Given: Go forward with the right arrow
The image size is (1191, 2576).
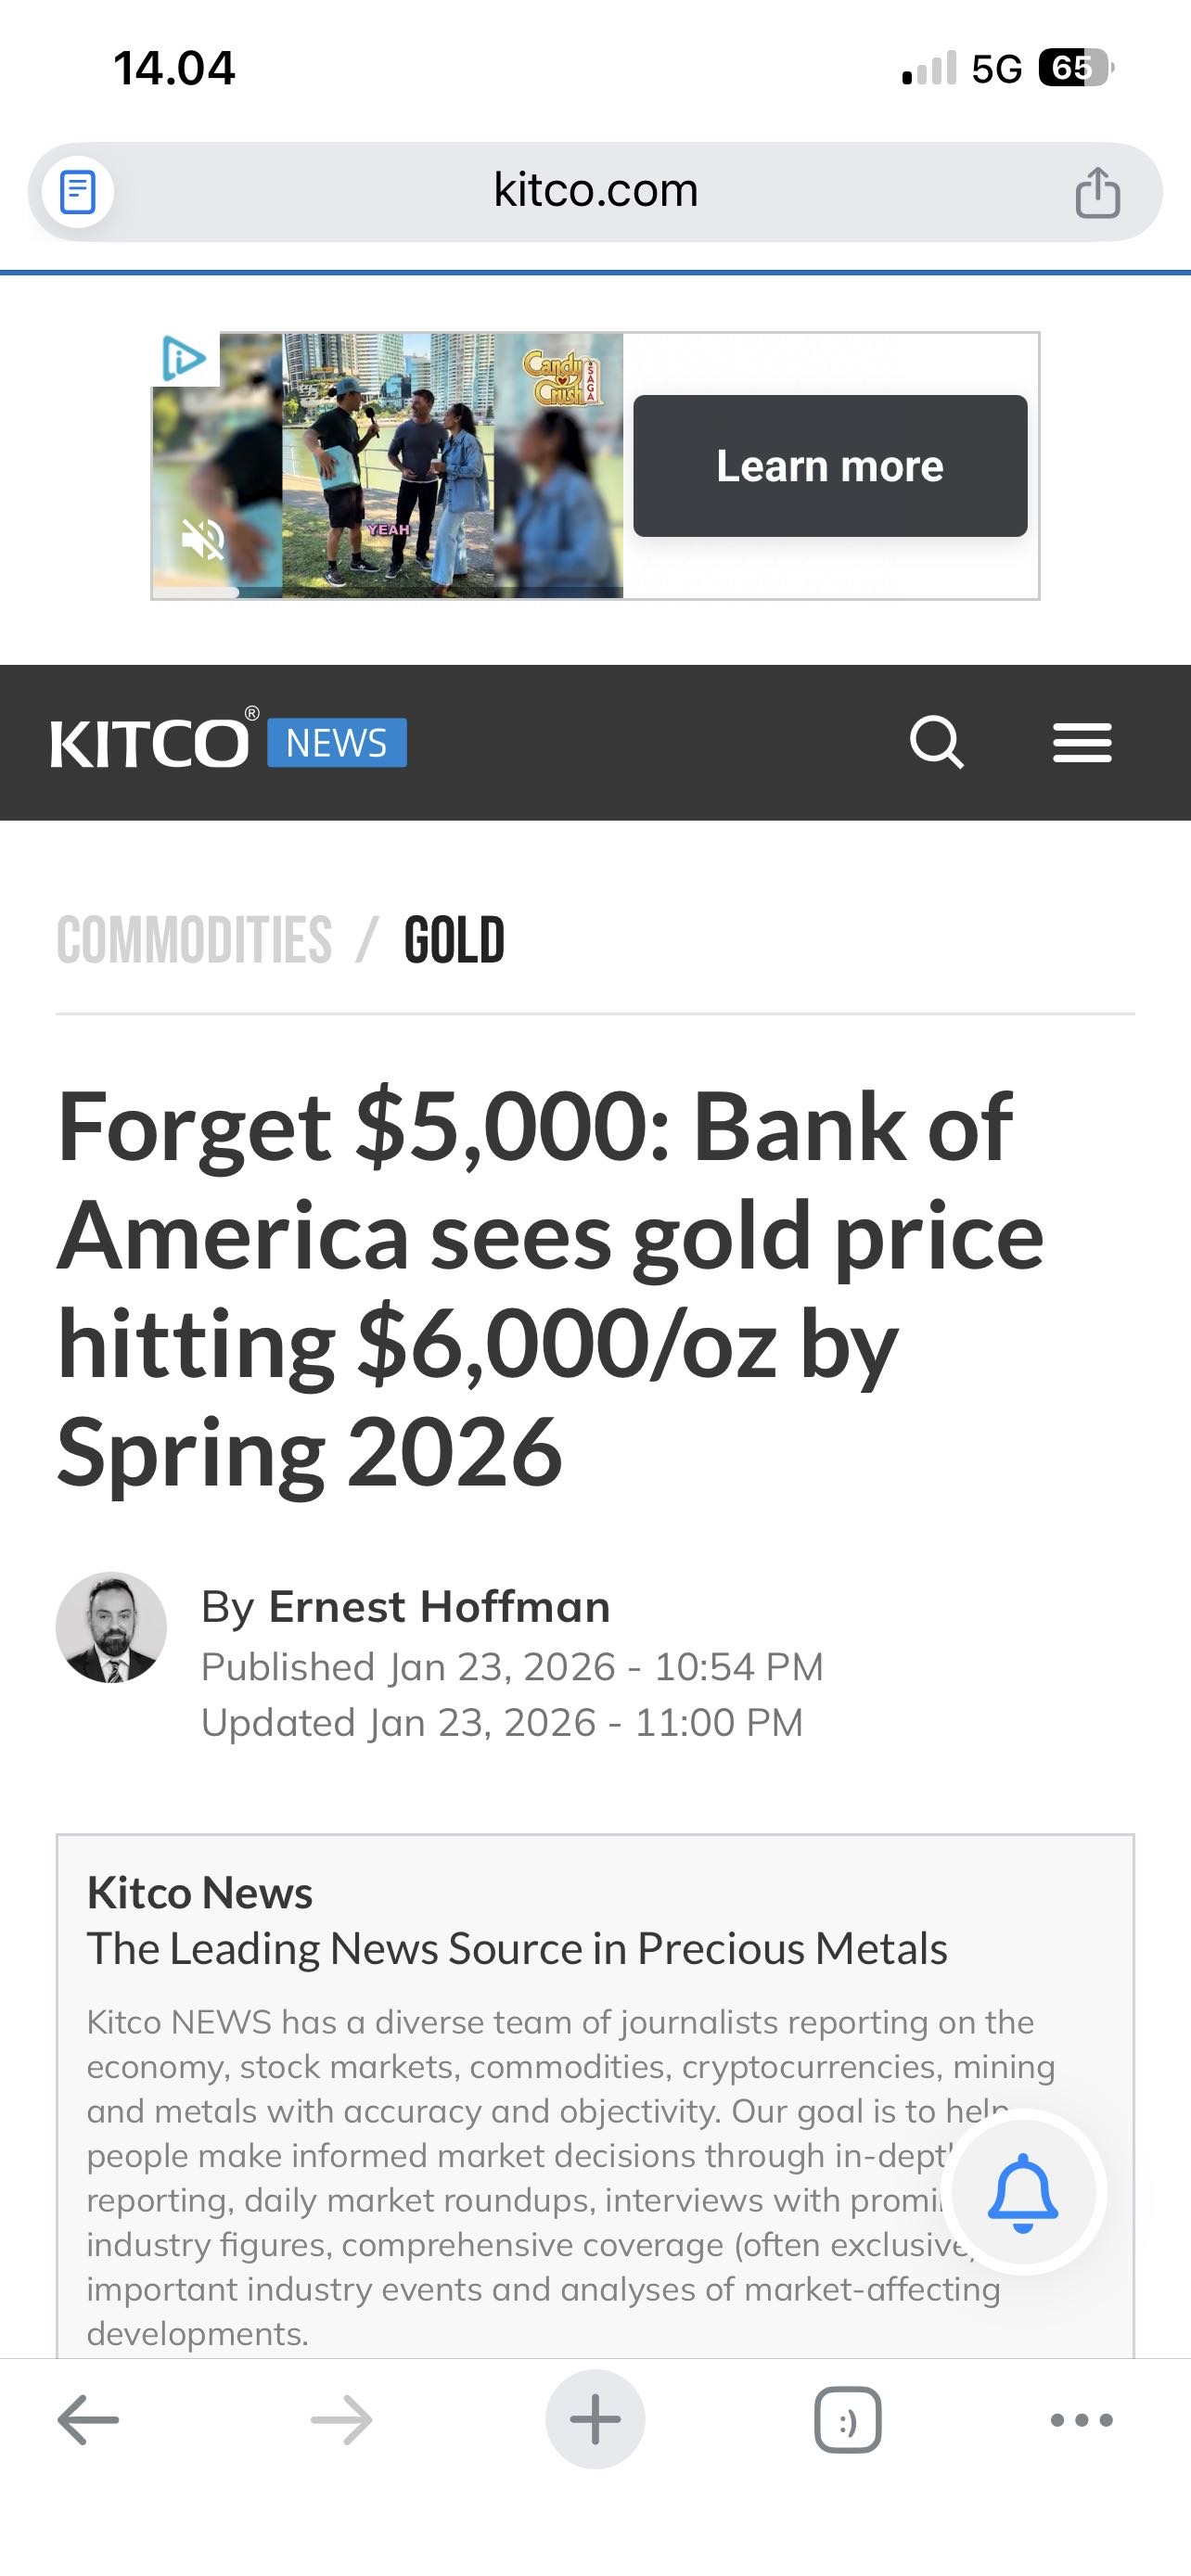Looking at the screenshot, I should pyautogui.click(x=341, y=2420).
